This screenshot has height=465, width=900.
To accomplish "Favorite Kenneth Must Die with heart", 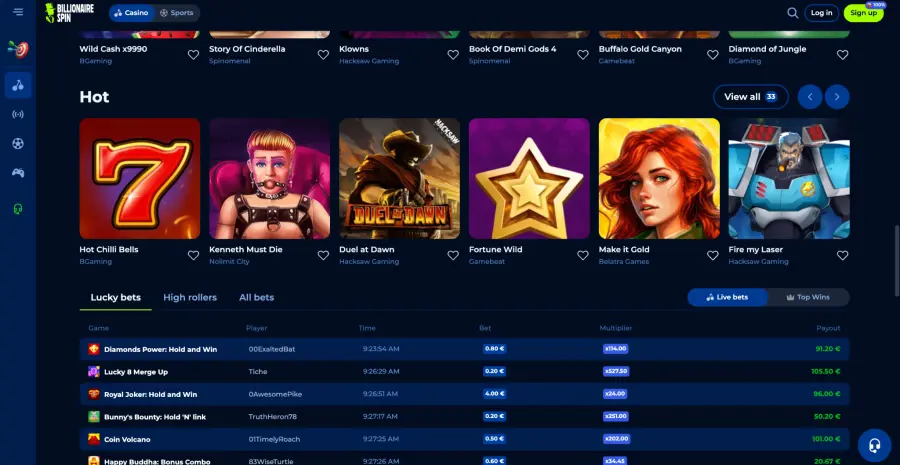I will click(x=323, y=255).
